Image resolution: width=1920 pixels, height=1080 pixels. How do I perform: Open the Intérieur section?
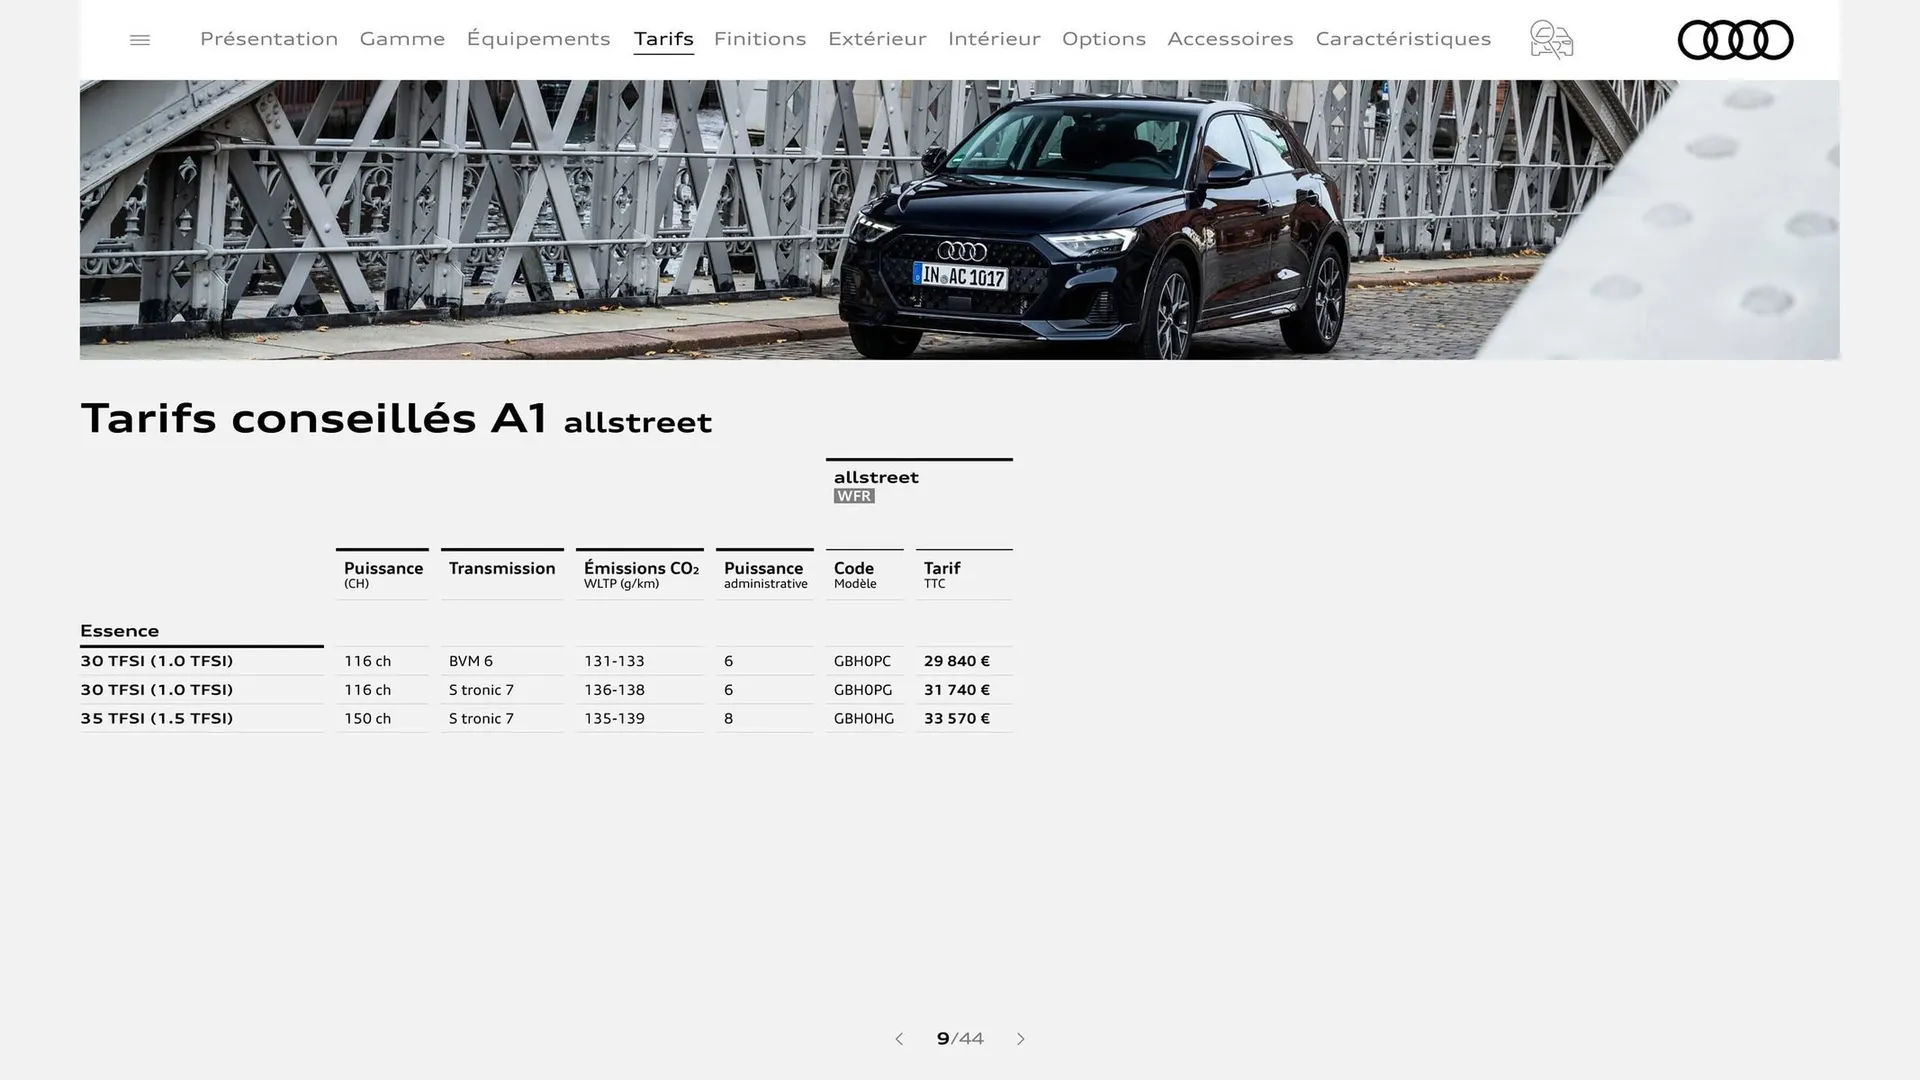point(993,39)
